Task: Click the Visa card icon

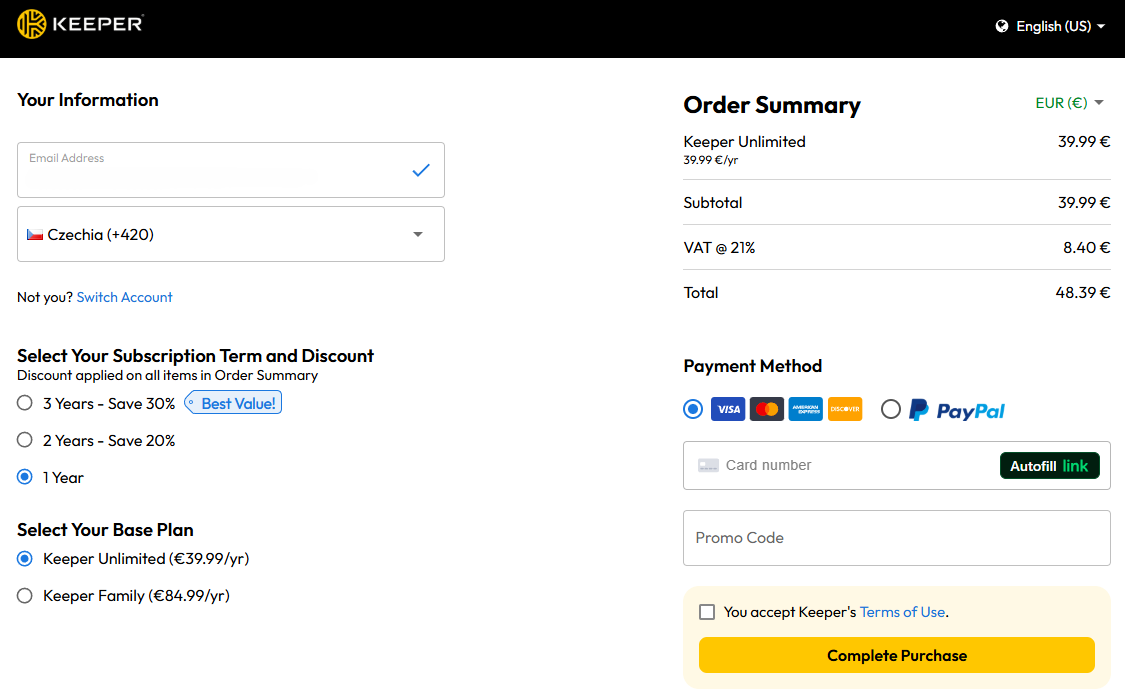Action: click(727, 409)
